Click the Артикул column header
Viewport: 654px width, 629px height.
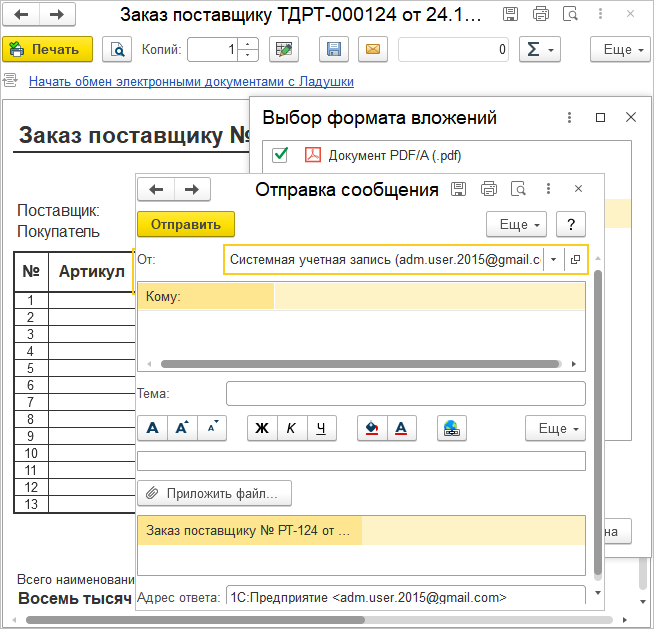pos(92,271)
